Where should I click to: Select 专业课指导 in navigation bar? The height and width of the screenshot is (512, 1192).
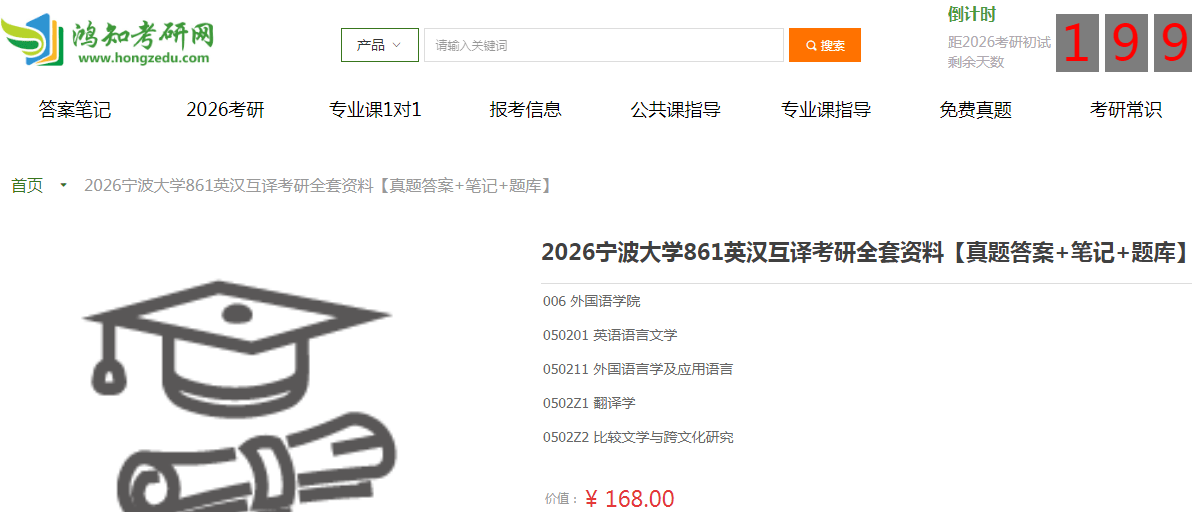click(x=826, y=110)
